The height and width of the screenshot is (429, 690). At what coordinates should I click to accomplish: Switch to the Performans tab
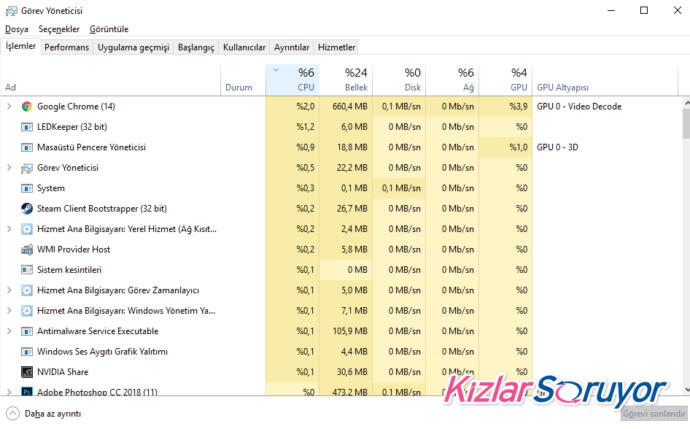click(66, 48)
